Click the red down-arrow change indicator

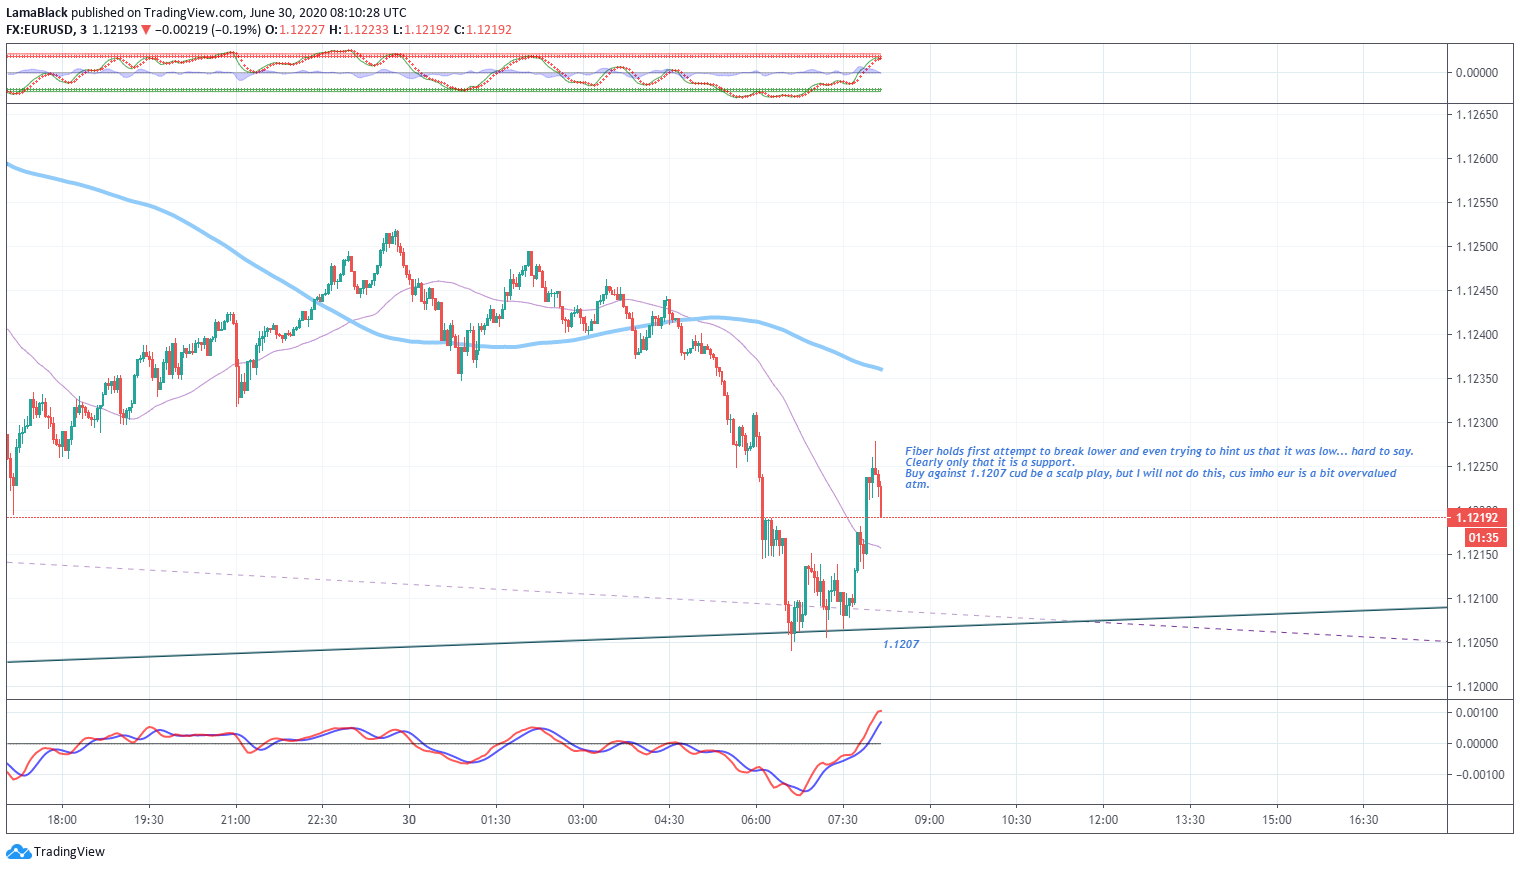pyautogui.click(x=146, y=30)
